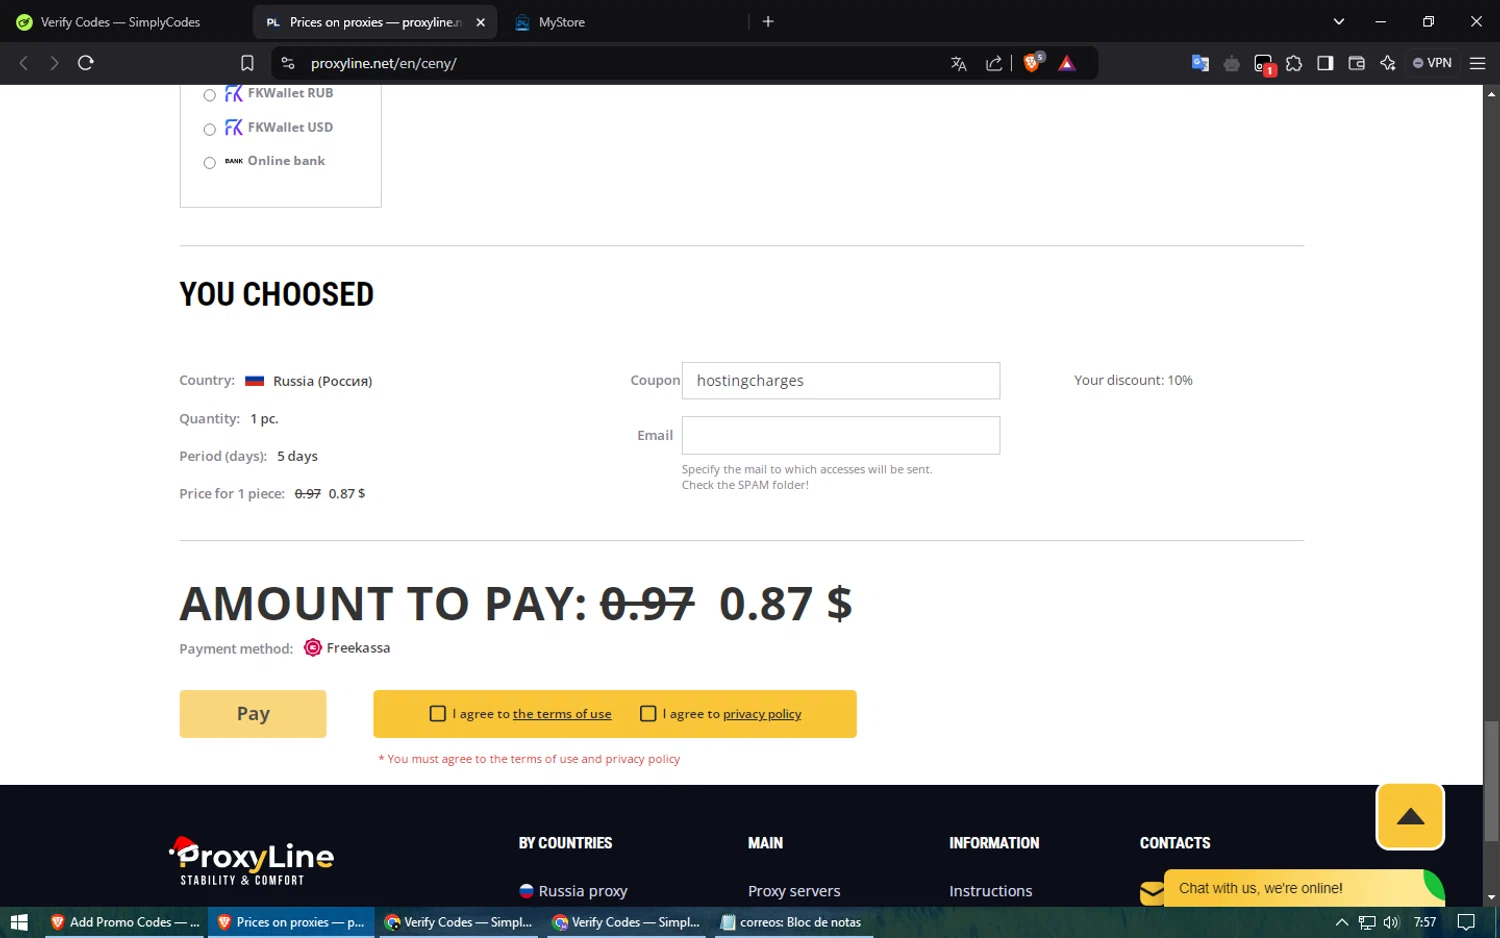Click Your discount: 10% text
Screen dimensions: 1500x938
(1133, 380)
